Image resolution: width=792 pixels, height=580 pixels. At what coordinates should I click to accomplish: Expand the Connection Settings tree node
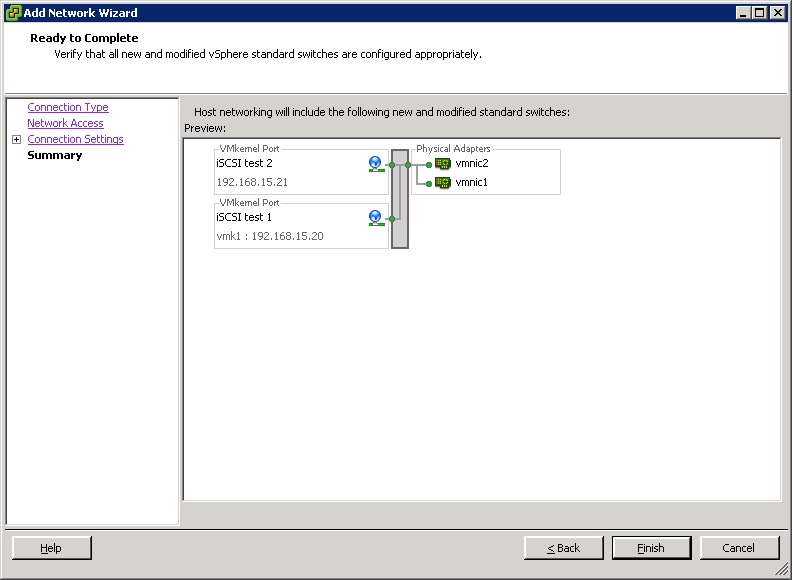click(16, 140)
